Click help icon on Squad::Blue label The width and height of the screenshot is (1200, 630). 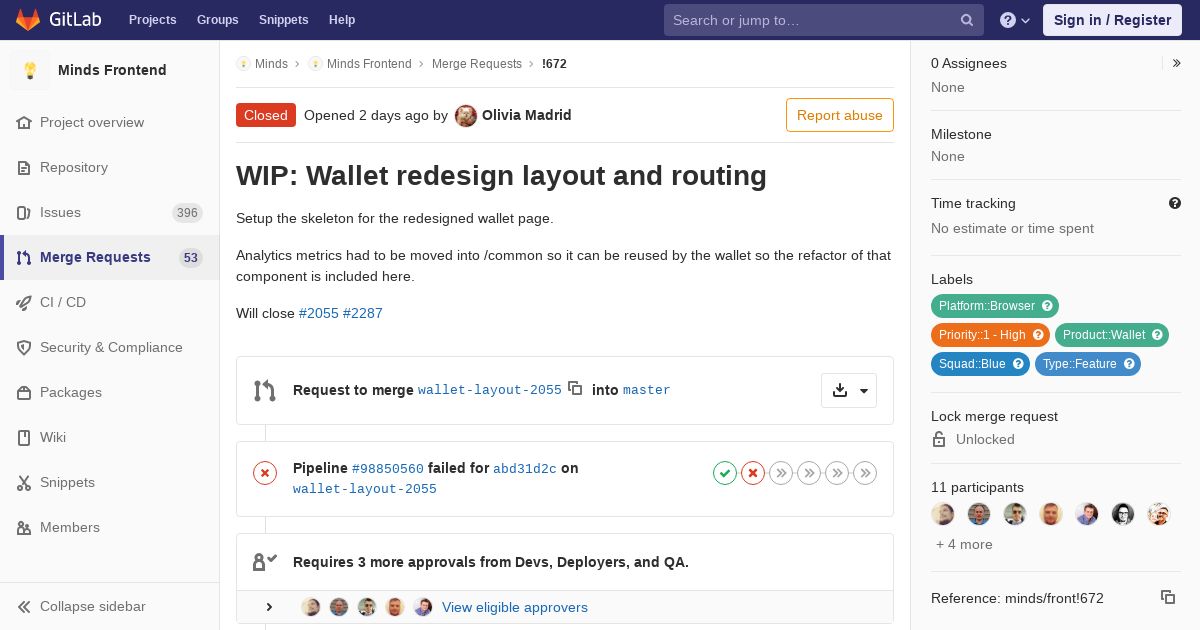[1018, 364]
